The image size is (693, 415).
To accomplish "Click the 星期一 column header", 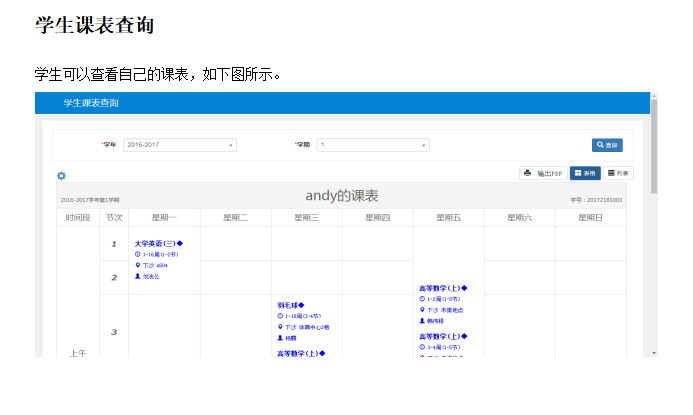I will pyautogui.click(x=164, y=217).
